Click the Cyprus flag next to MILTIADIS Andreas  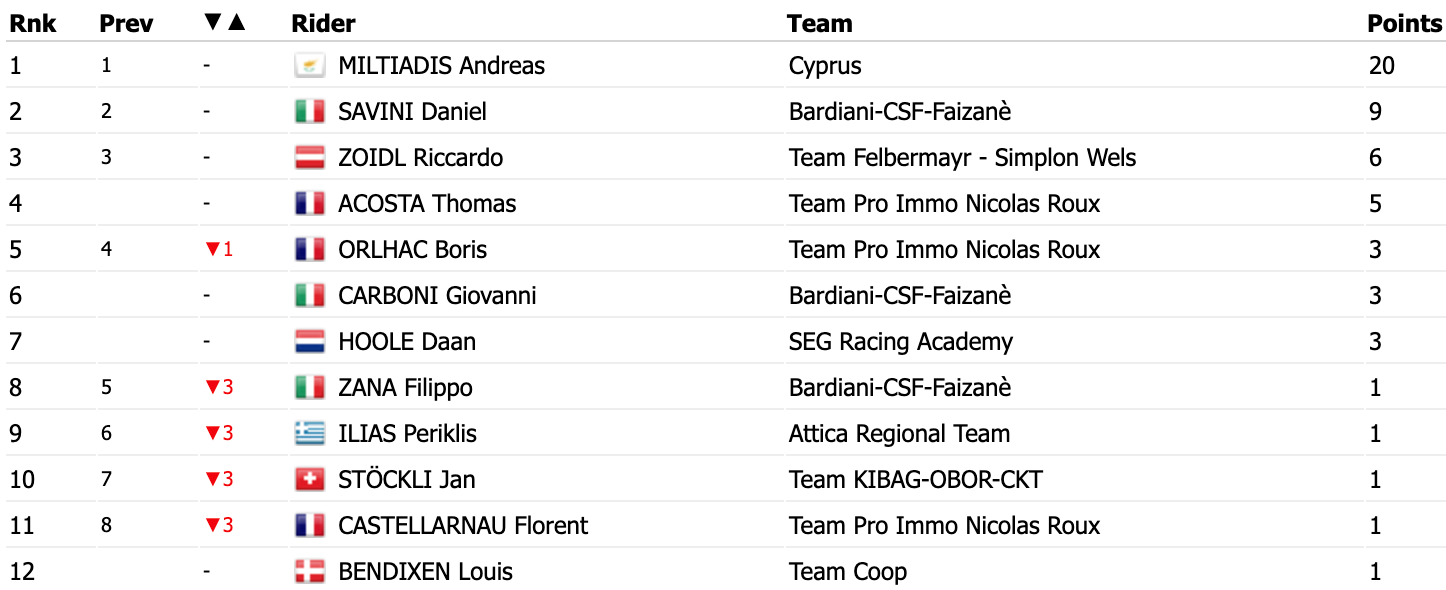click(x=310, y=66)
